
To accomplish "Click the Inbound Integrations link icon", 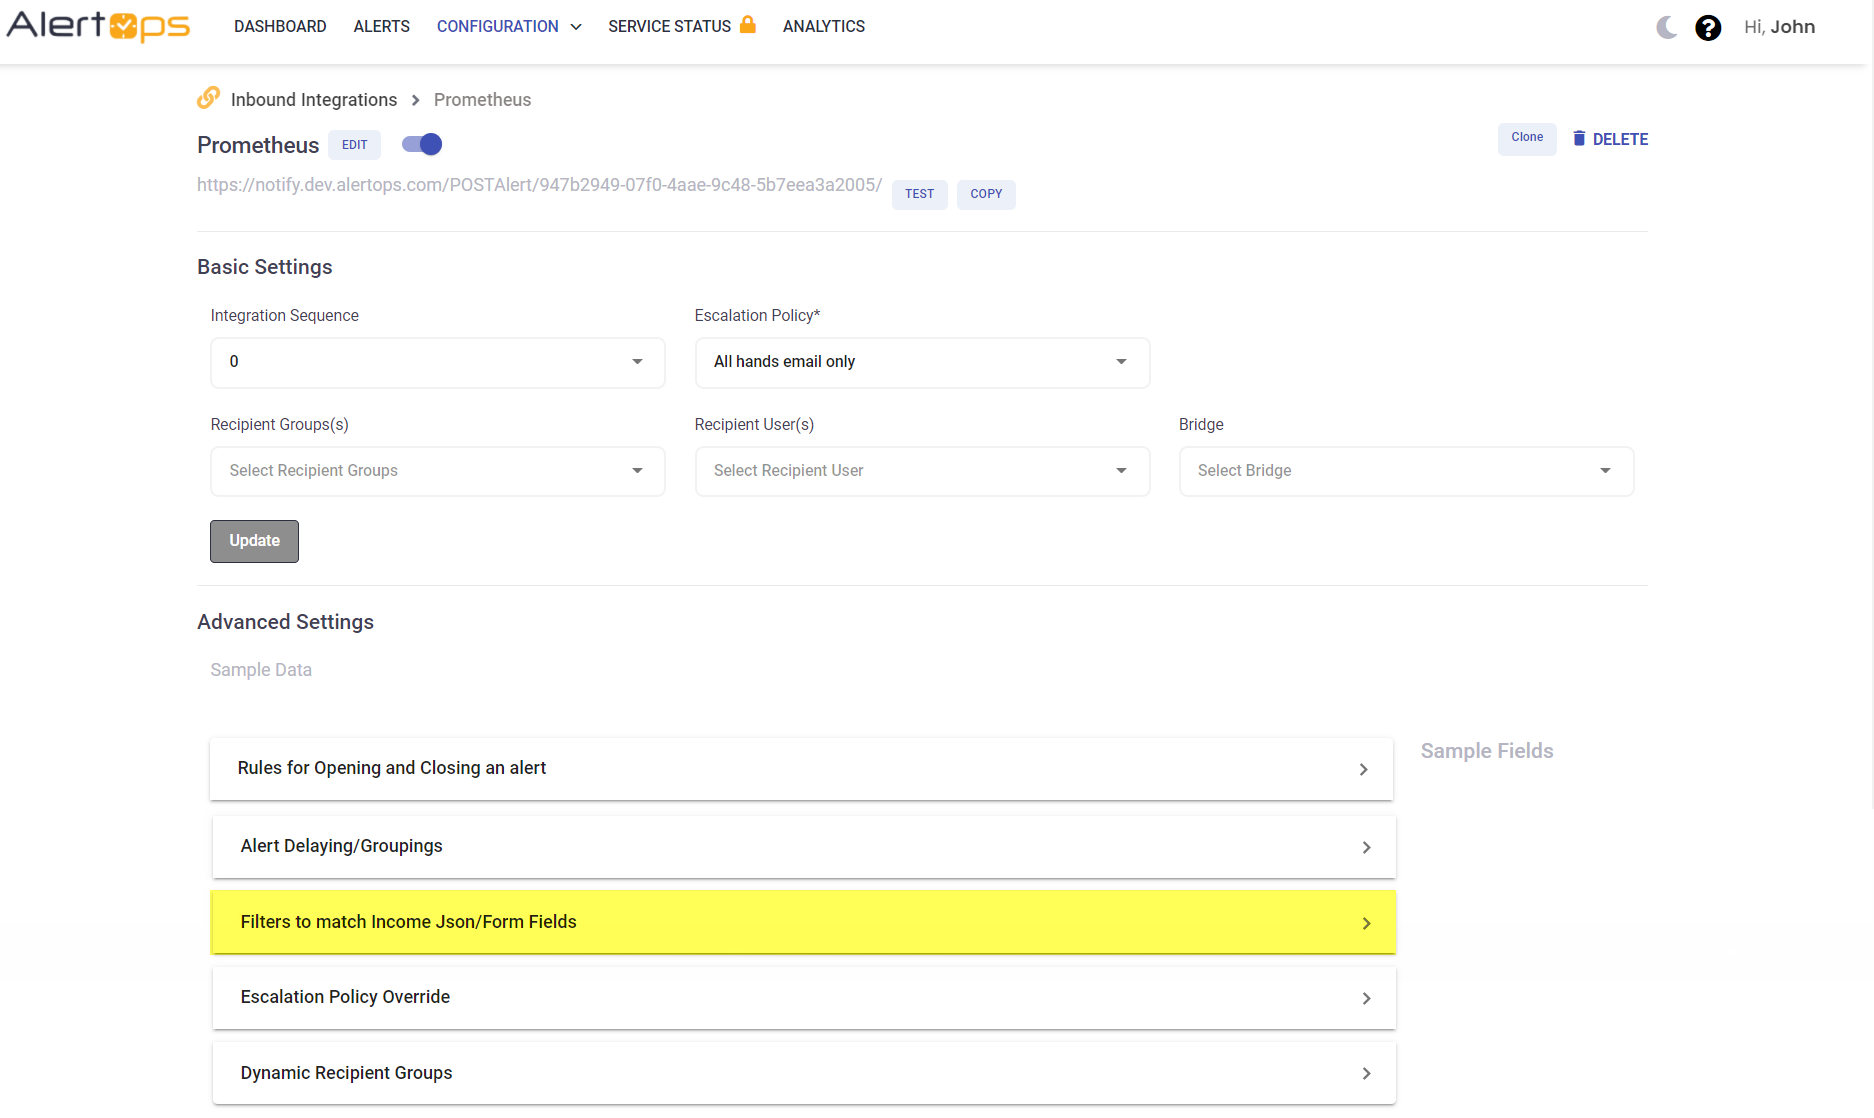I will [208, 98].
